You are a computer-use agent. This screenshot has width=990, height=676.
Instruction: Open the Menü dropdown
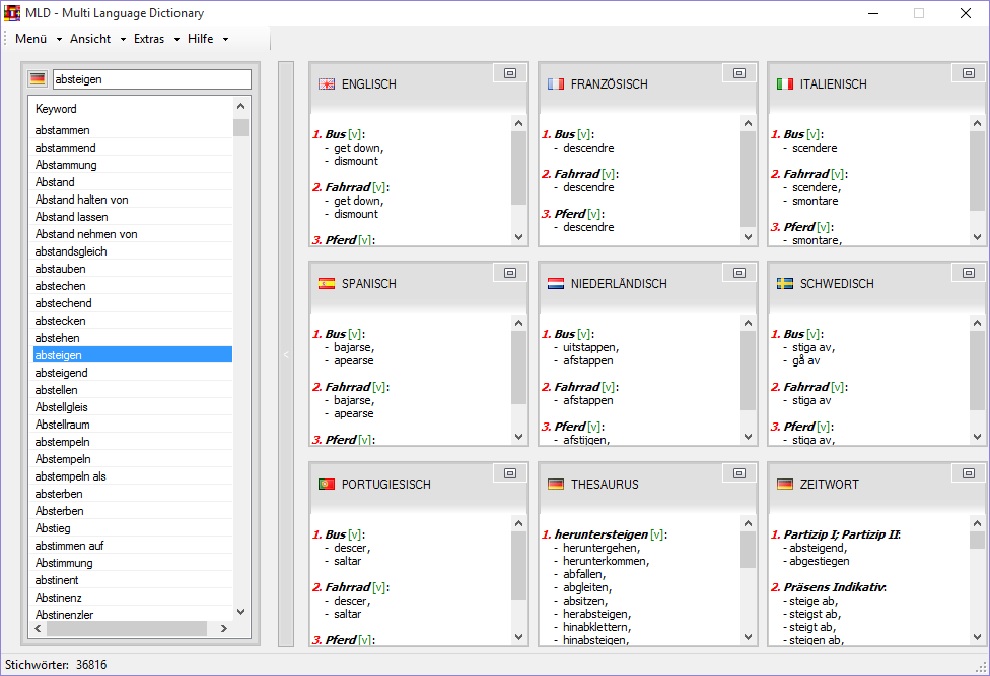click(38, 39)
